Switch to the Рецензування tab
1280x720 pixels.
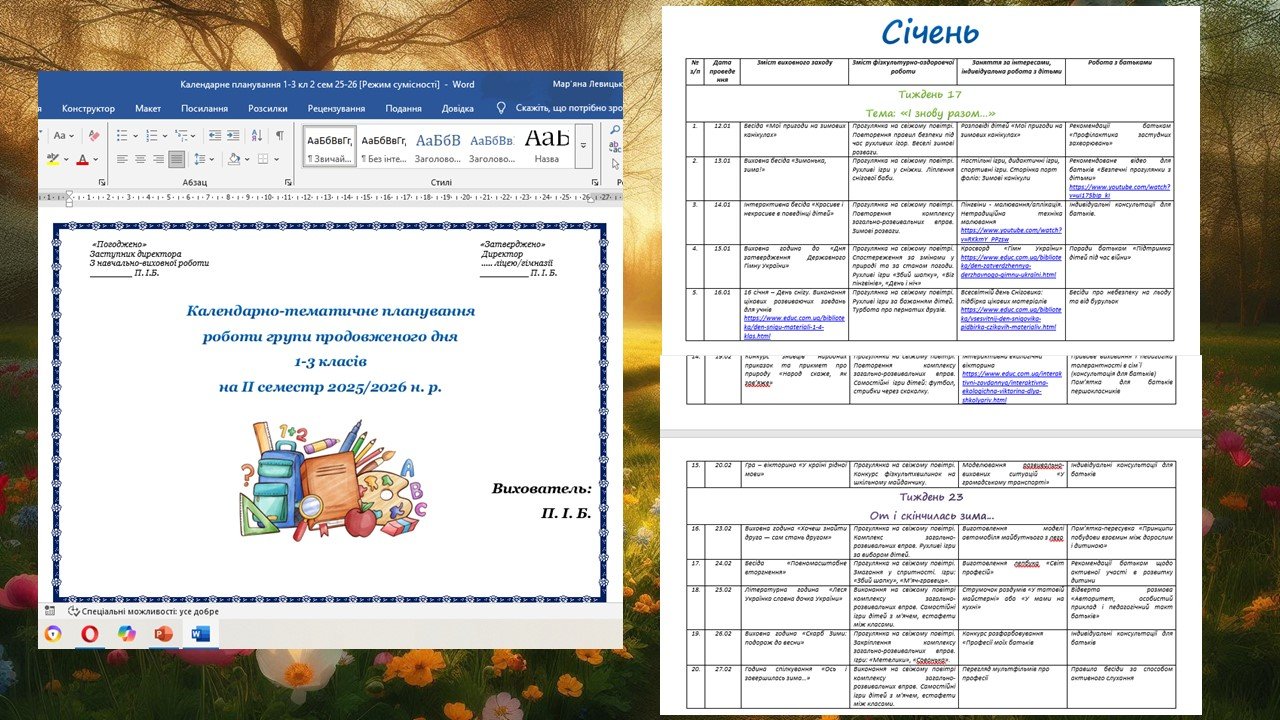[336, 108]
